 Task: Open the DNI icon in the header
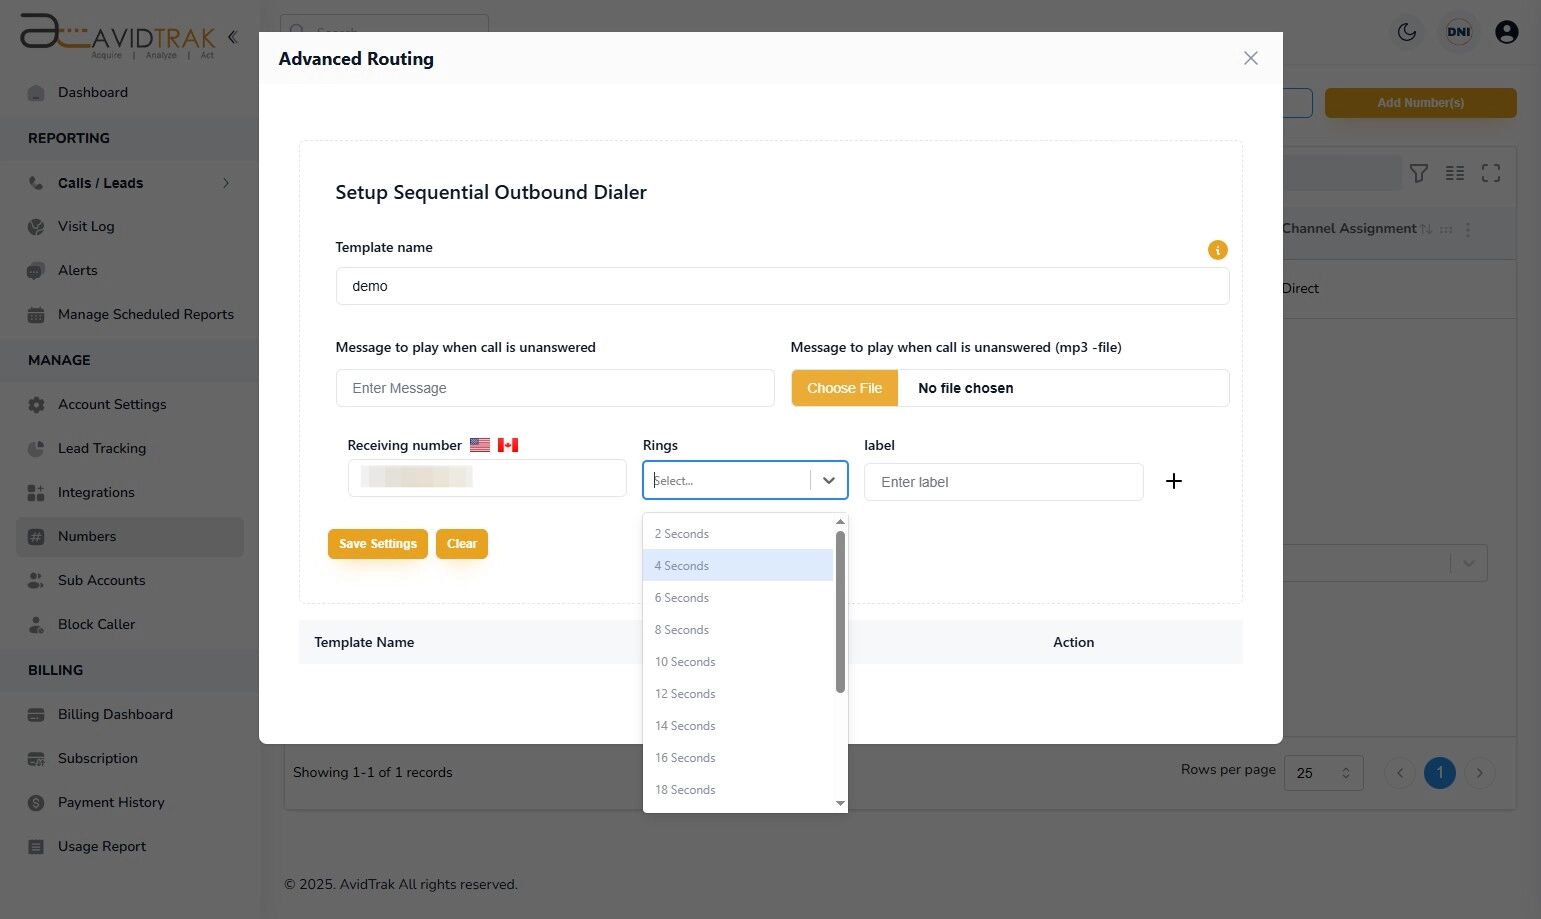coord(1458,31)
